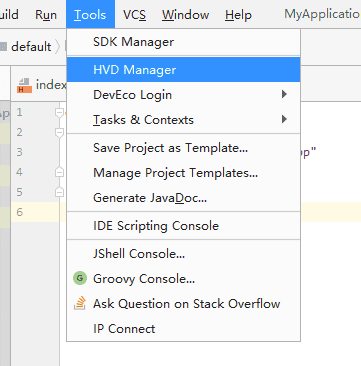This screenshot has width=361, height=366.
Task: Click the Stack Overflow icon in menu
Action: pos(80,303)
